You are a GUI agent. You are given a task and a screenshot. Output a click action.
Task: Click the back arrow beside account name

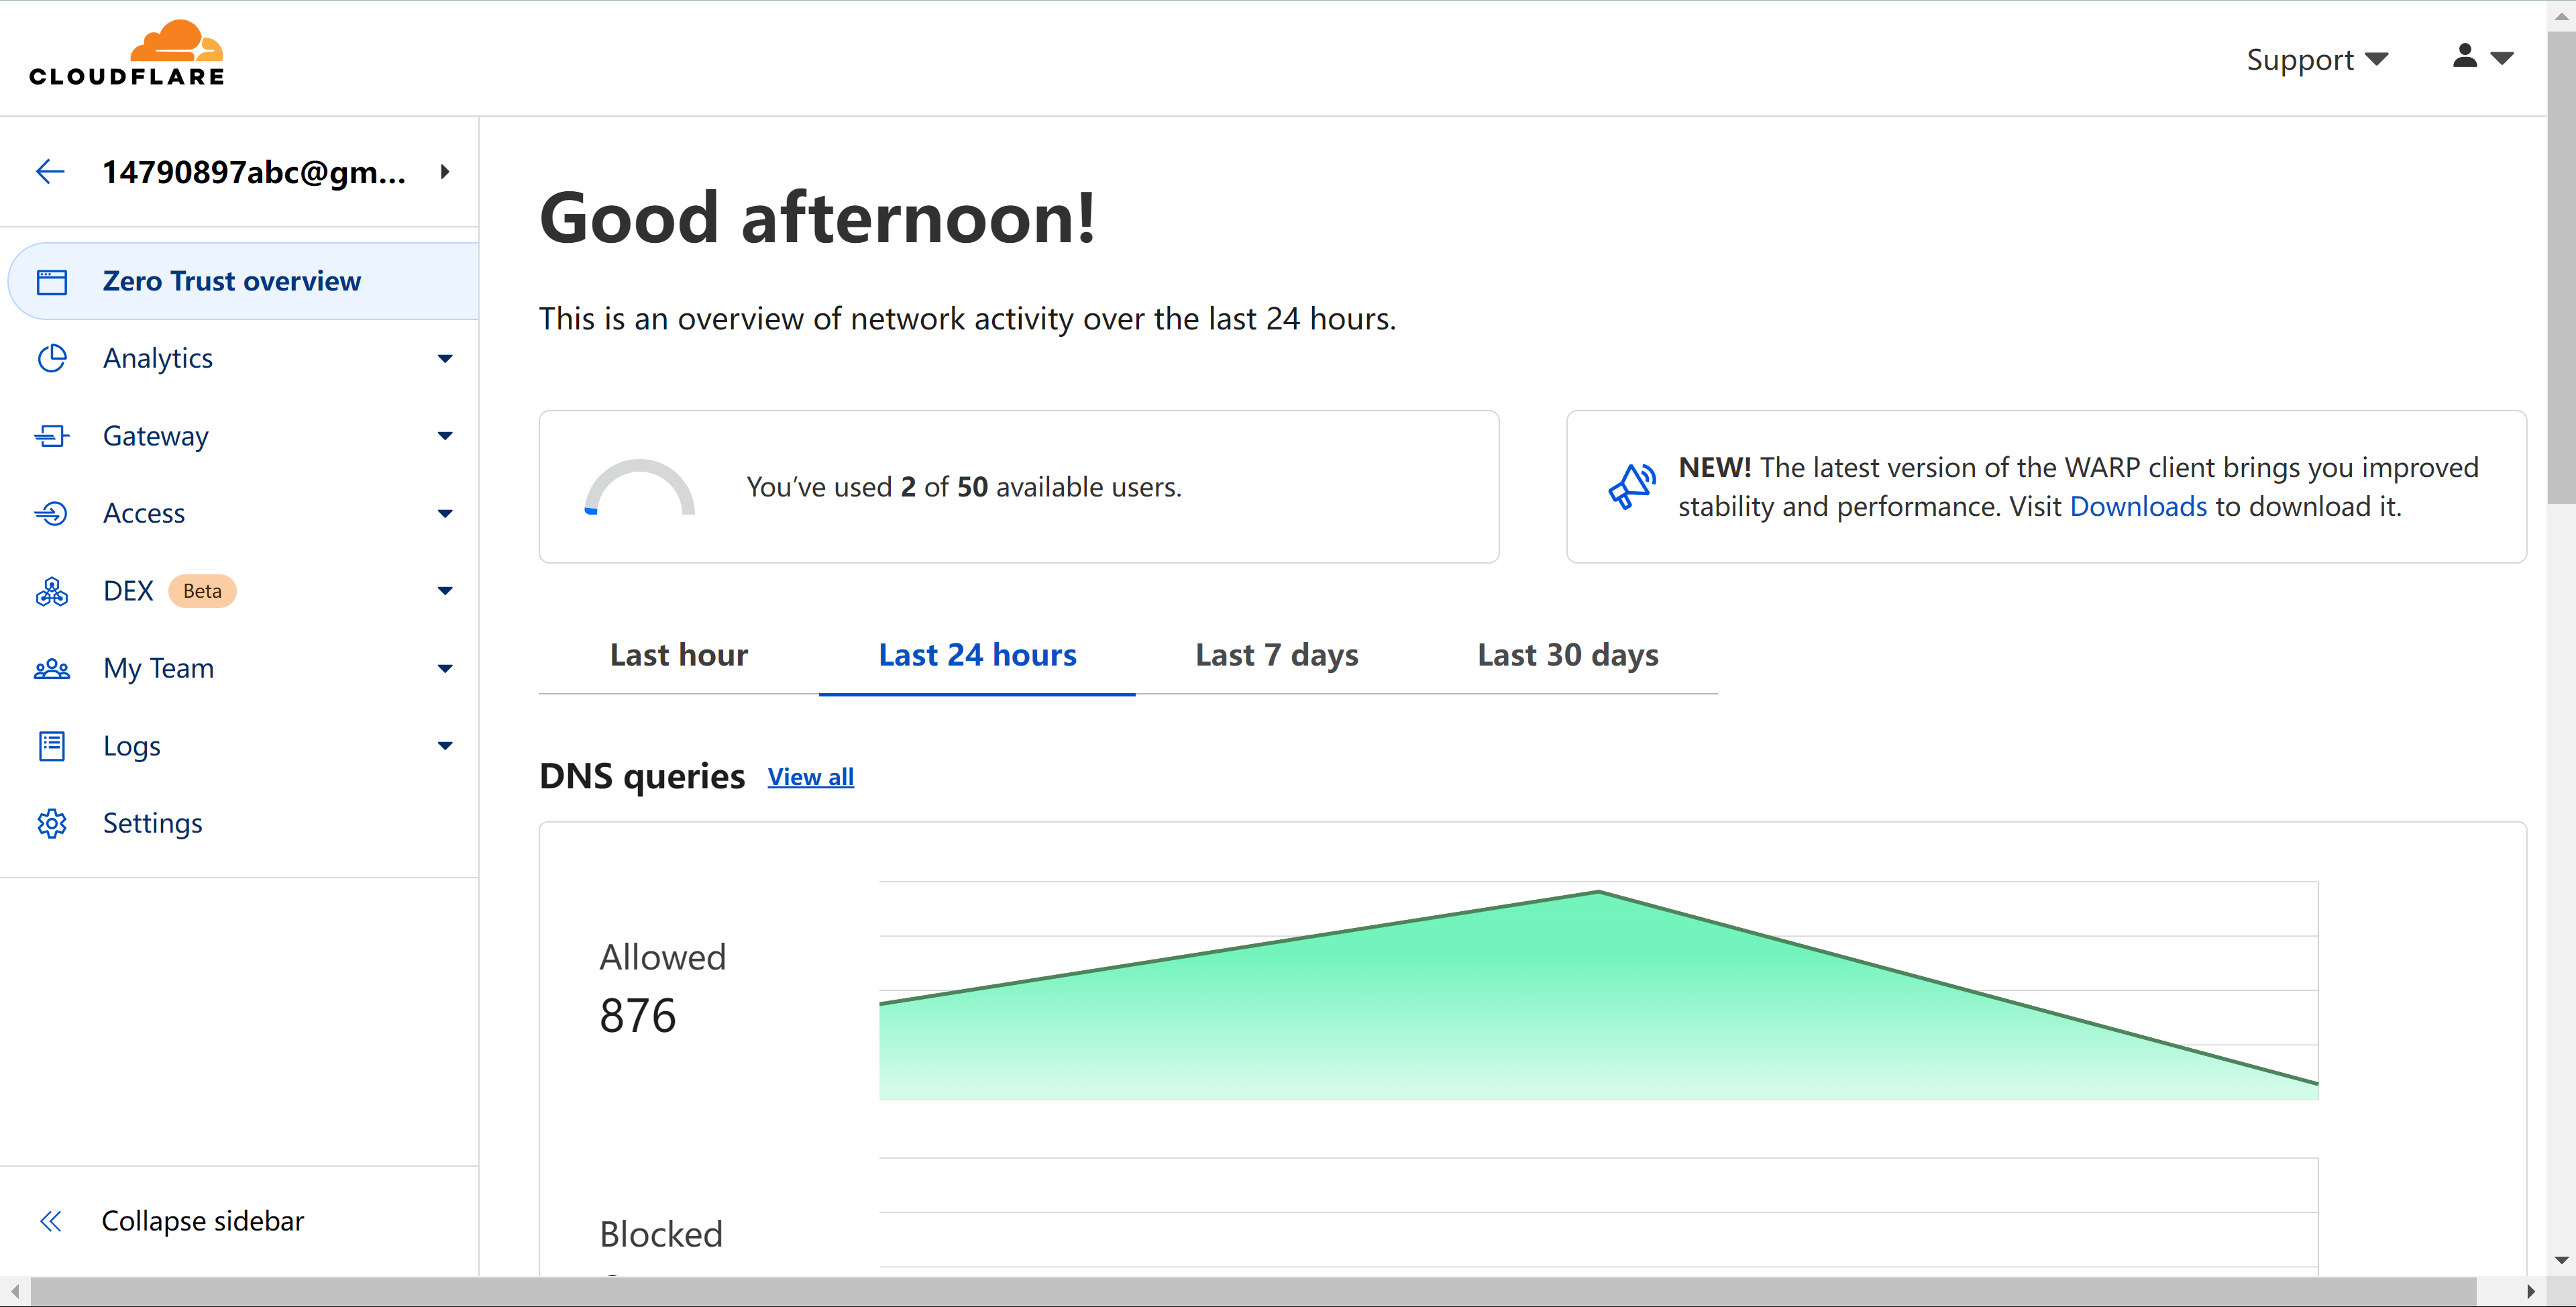[50, 172]
